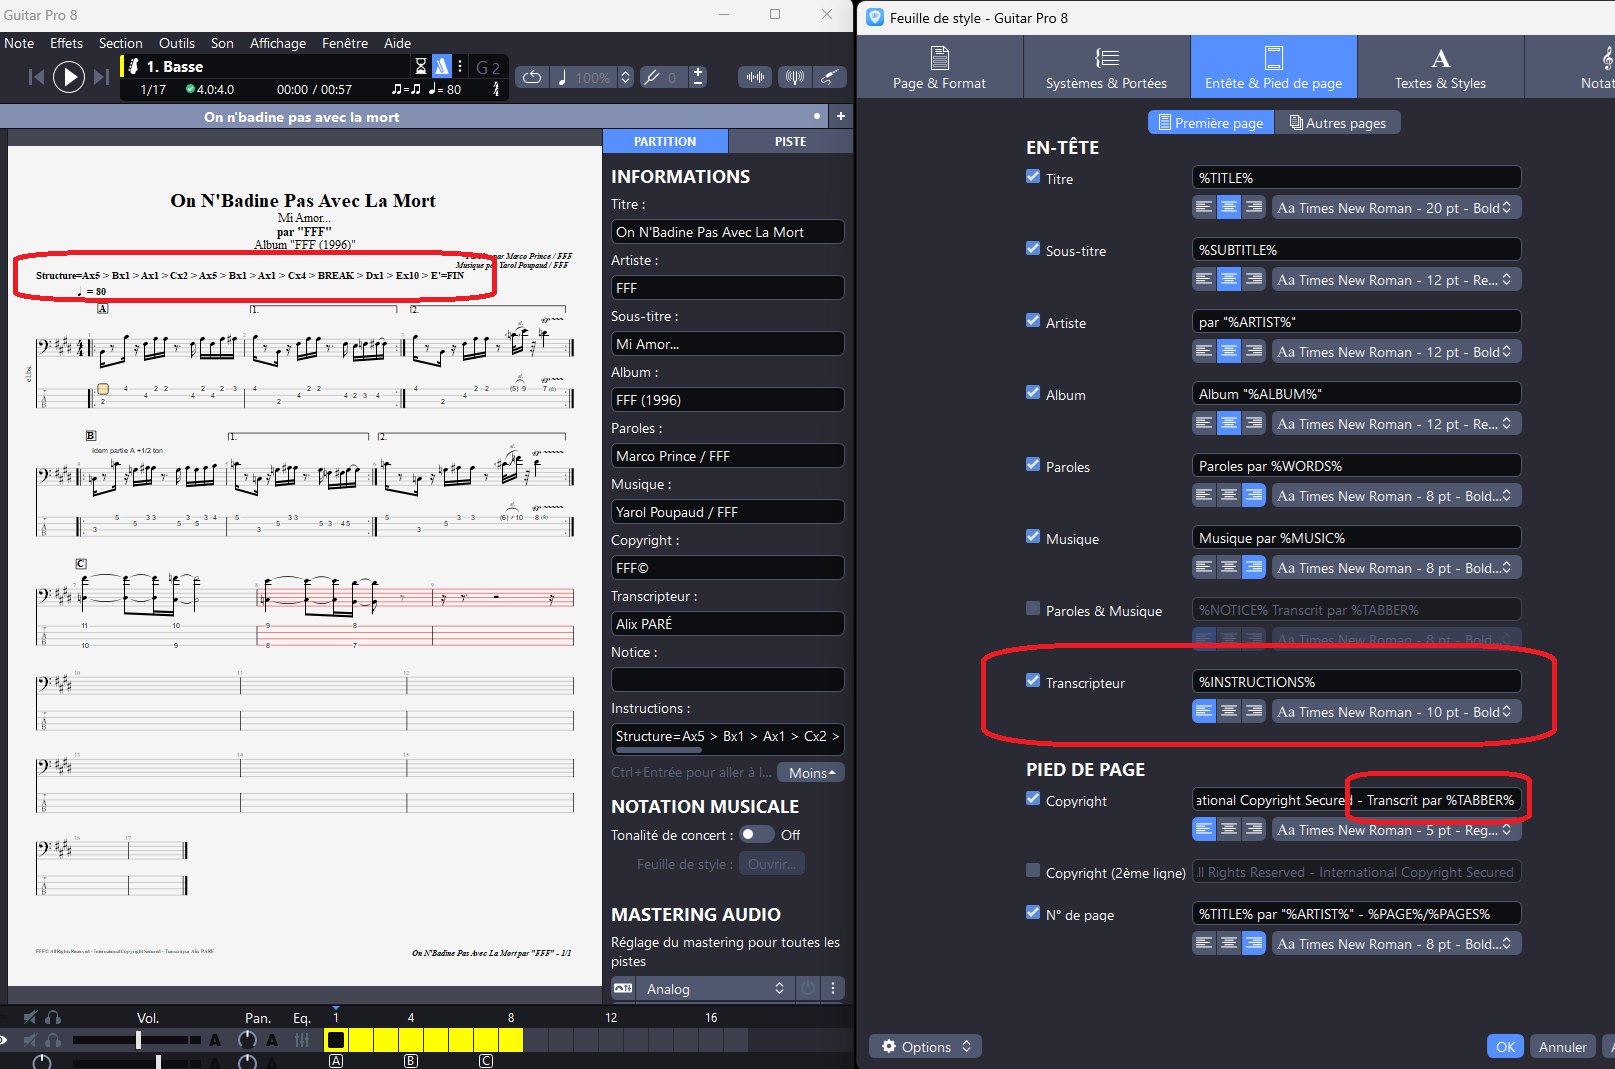Toggle the Basse track visibility eye
Viewport: 1615px width, 1069px height.
click(x=4, y=1040)
